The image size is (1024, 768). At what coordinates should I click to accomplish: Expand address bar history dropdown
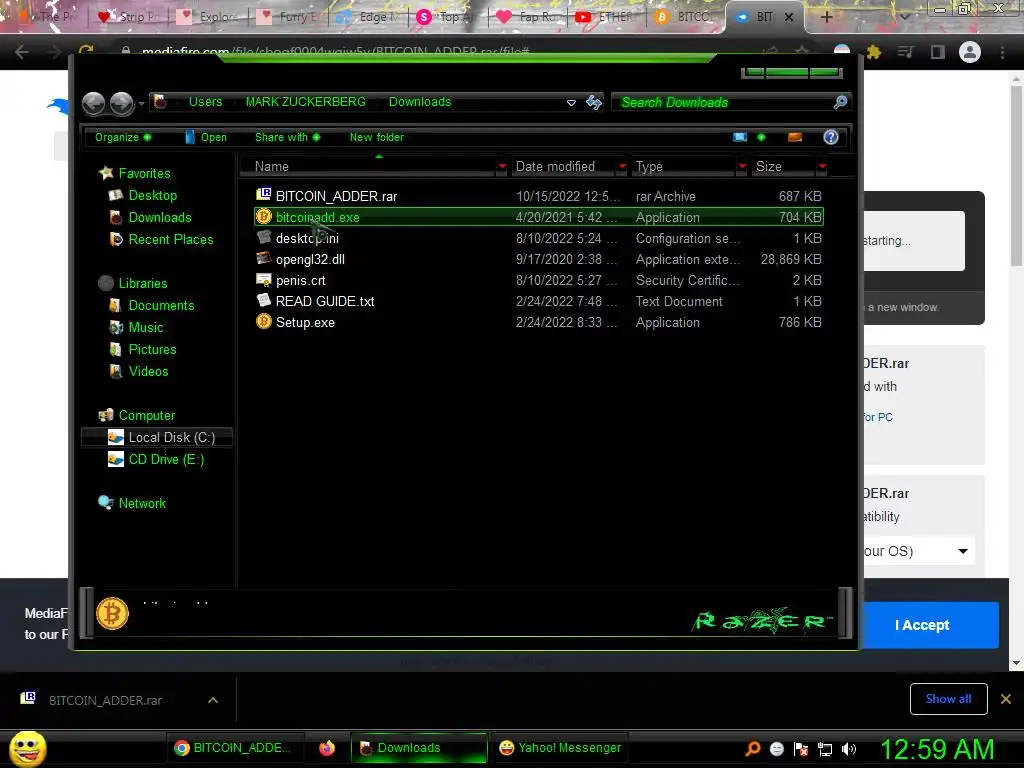pyautogui.click(x=571, y=103)
